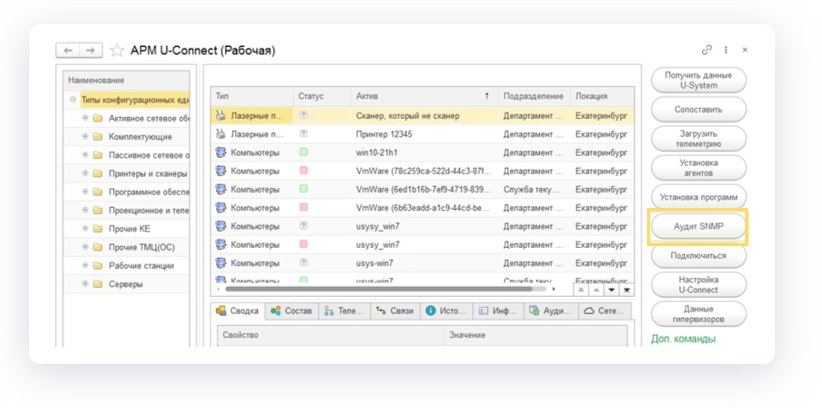Go back with the left arrow button

[x=68, y=50]
